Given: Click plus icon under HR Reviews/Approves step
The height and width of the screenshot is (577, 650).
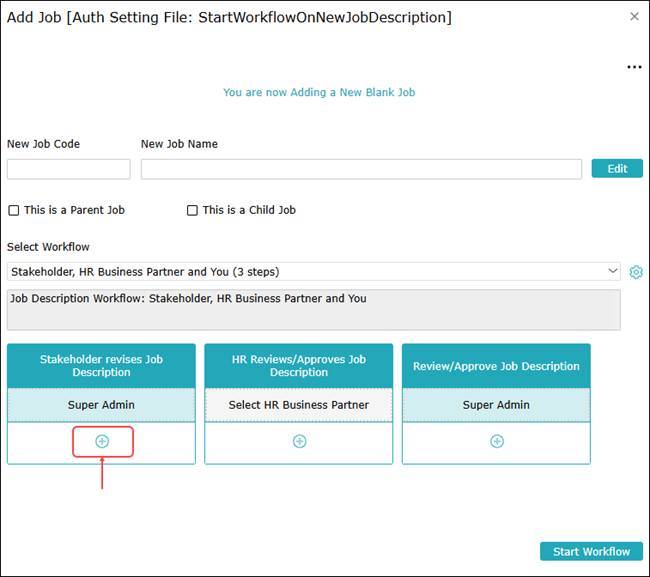Looking at the screenshot, I should 299,441.
